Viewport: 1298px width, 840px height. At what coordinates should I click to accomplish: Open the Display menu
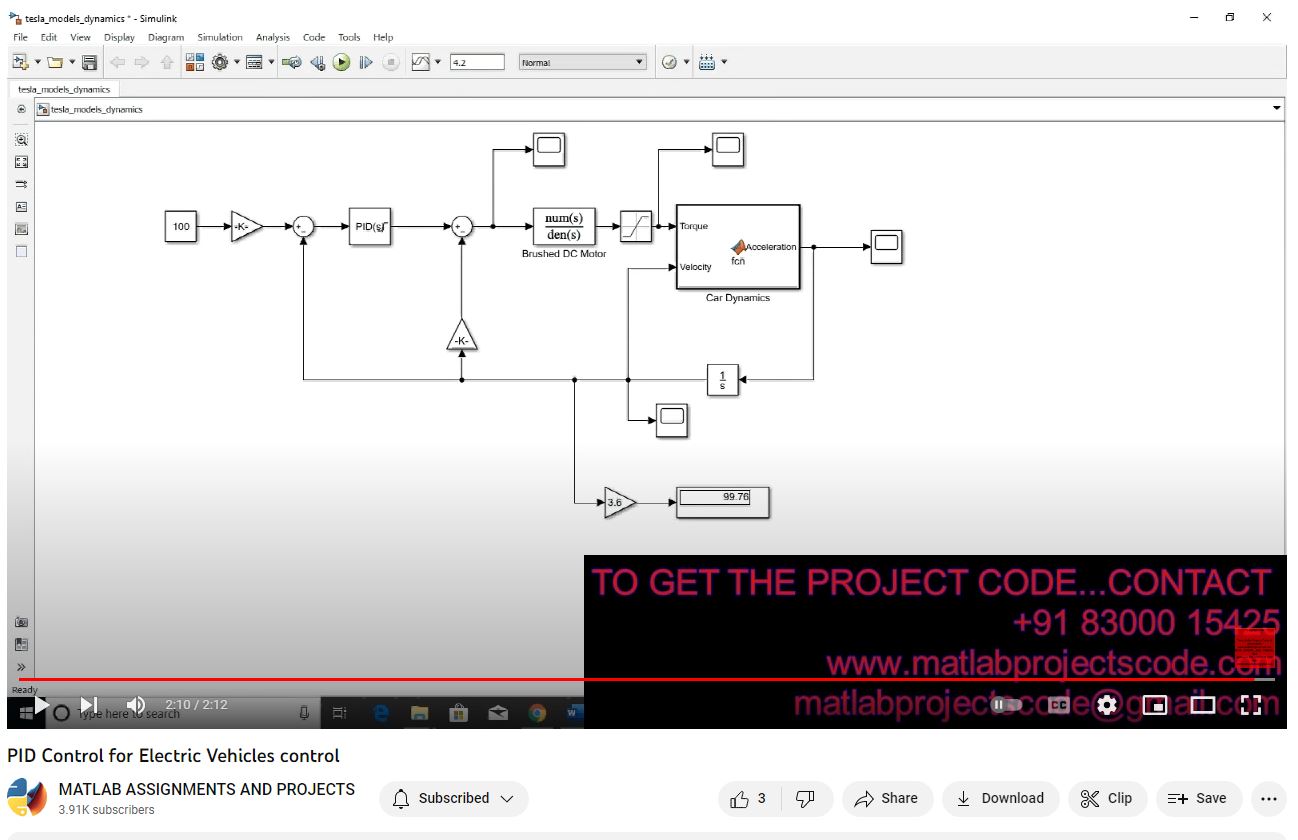[119, 37]
